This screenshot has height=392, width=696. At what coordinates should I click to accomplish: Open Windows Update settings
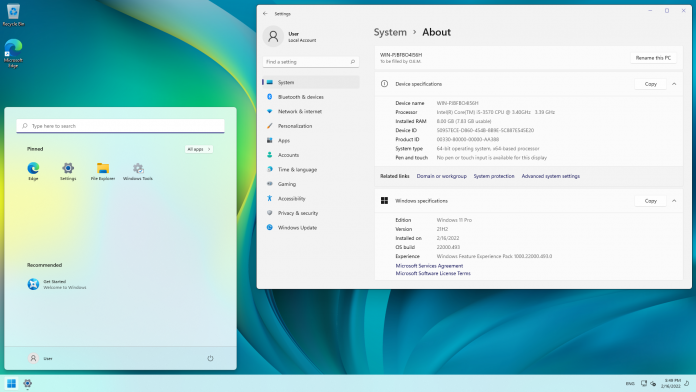[310, 227]
